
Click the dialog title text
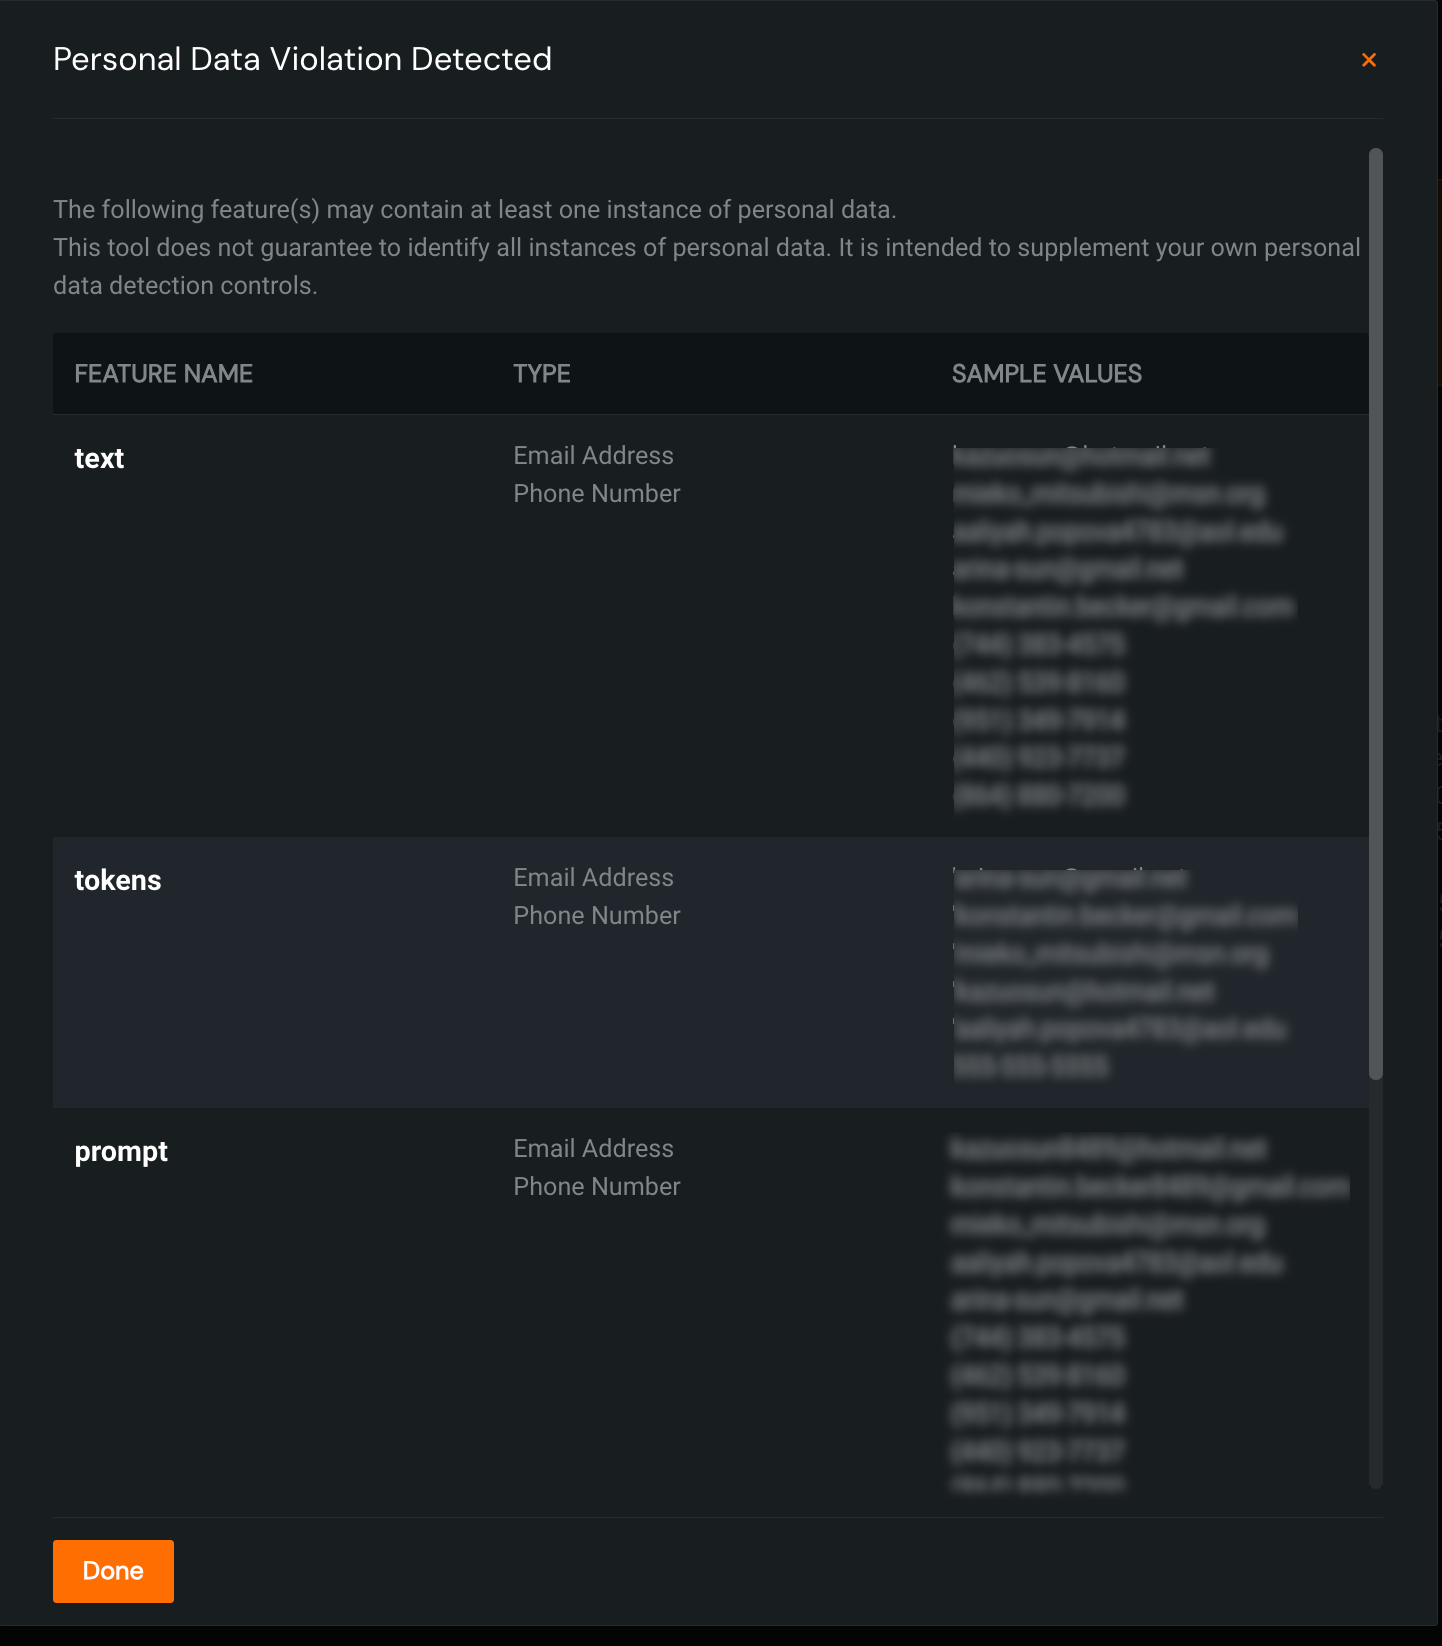coord(302,60)
